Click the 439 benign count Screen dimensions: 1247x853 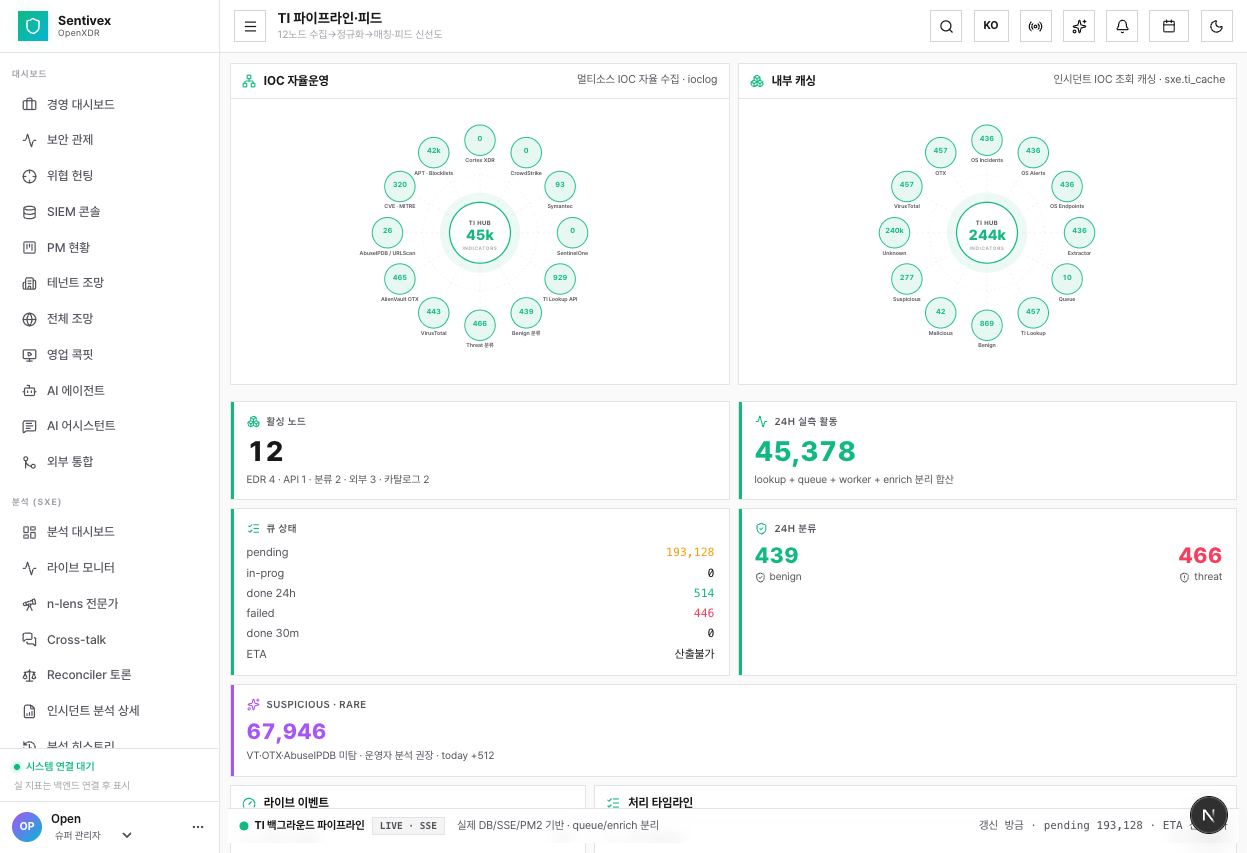pyautogui.click(x=777, y=556)
